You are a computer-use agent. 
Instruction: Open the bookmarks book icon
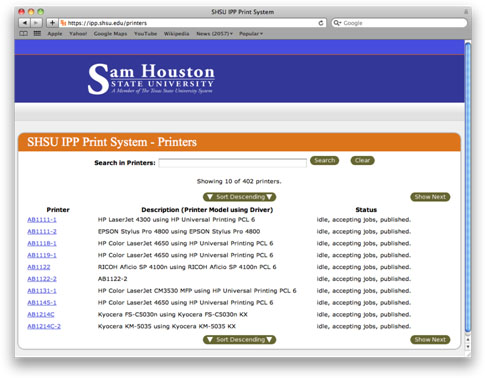click(x=23, y=33)
